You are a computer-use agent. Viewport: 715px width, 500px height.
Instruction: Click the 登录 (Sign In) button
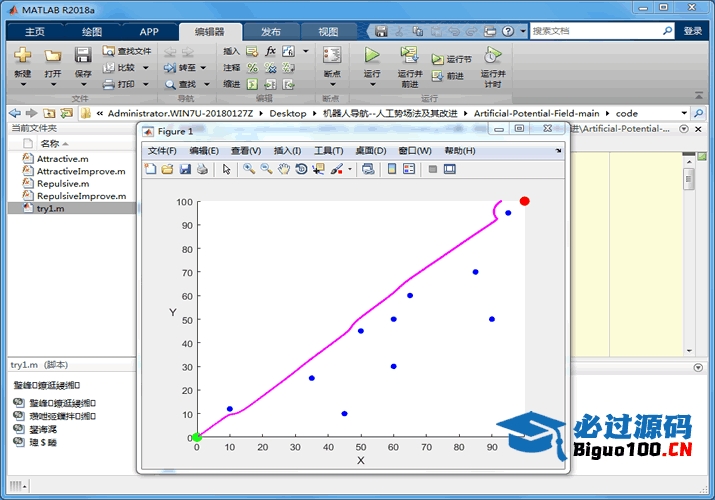(x=693, y=31)
